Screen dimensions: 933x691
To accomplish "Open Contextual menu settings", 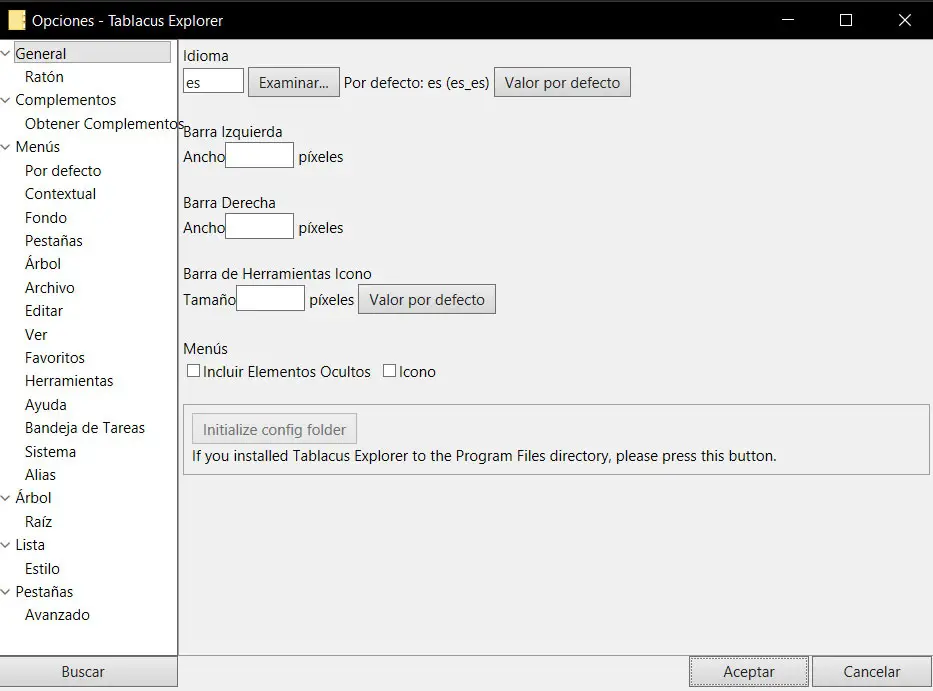I will (x=60, y=194).
